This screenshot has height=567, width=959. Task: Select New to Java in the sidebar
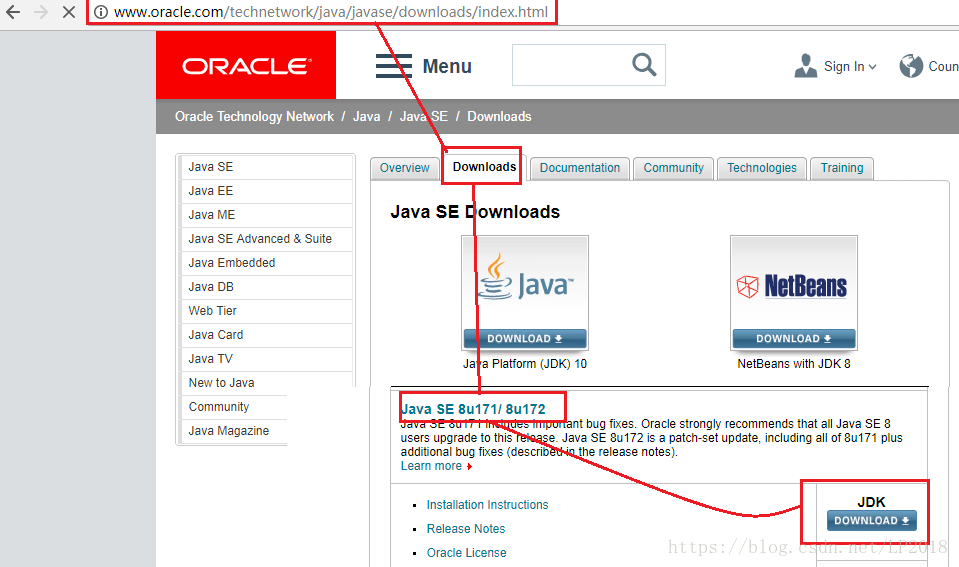pyautogui.click(x=266, y=383)
